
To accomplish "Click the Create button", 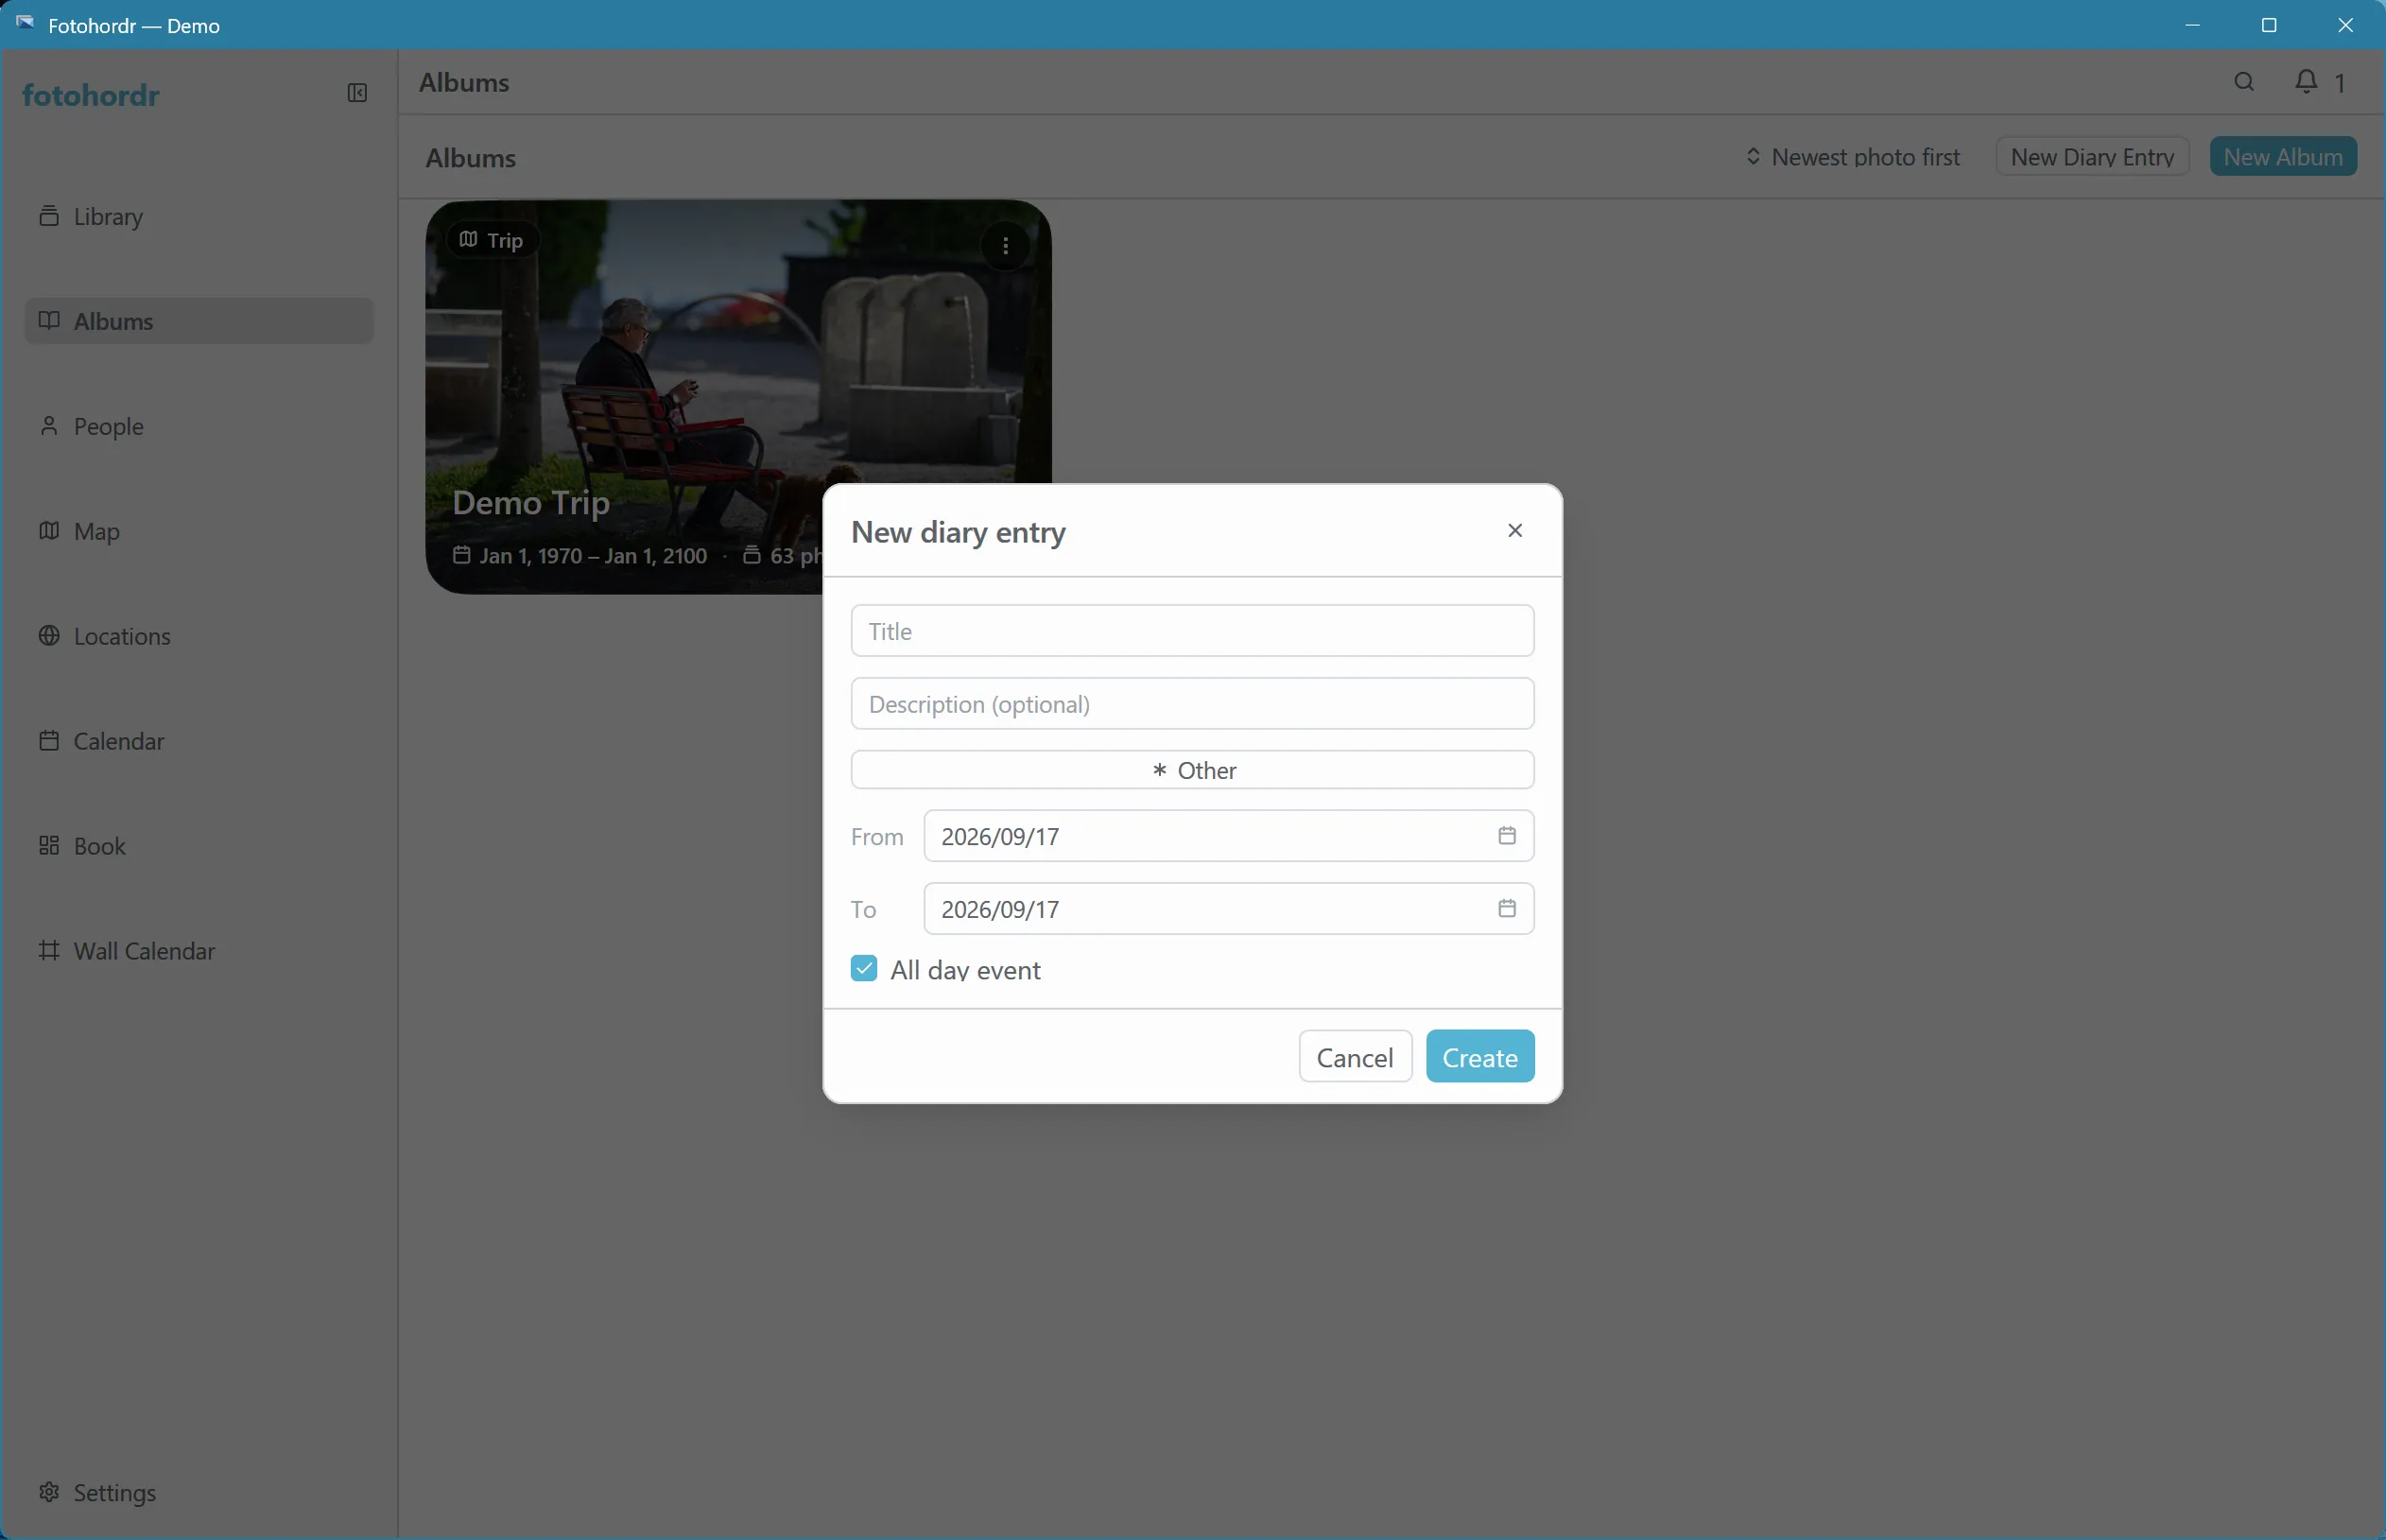I will [x=1480, y=1057].
